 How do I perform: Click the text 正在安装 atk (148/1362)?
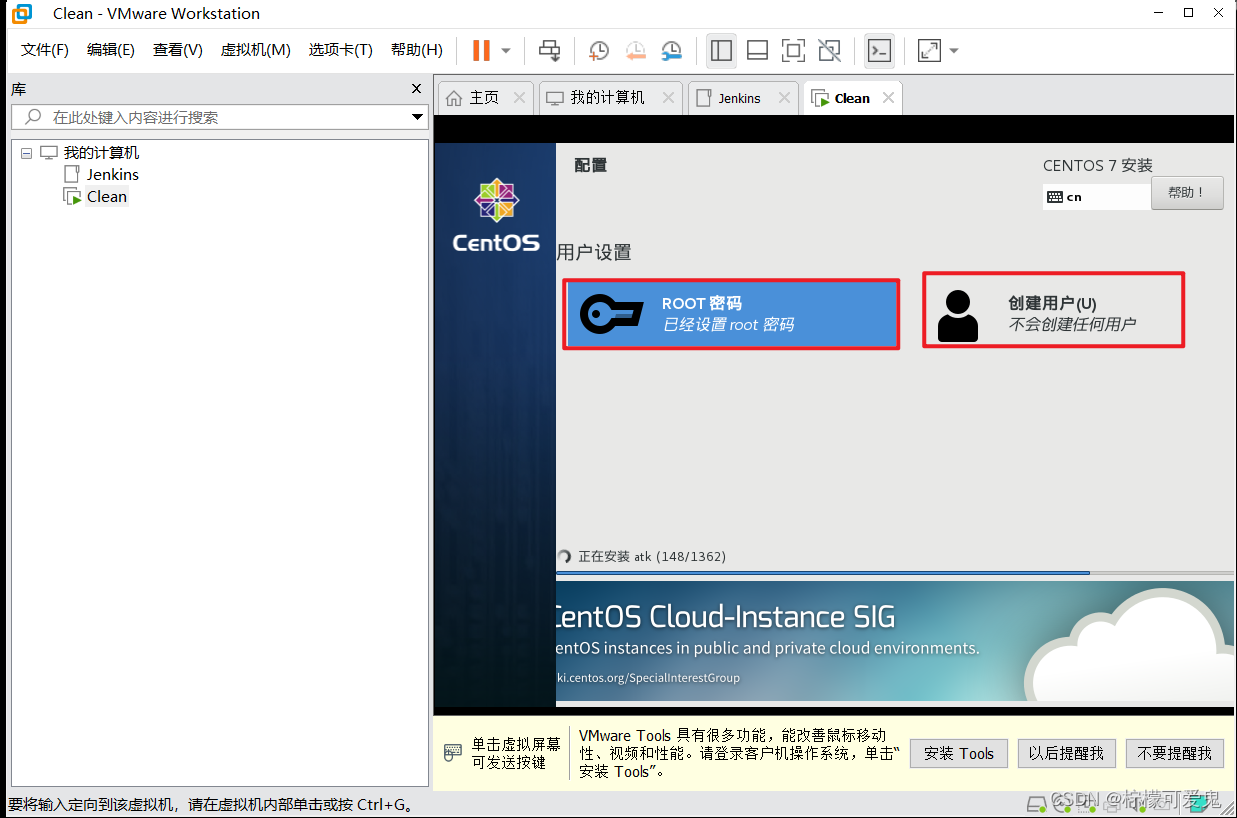[x=652, y=556]
